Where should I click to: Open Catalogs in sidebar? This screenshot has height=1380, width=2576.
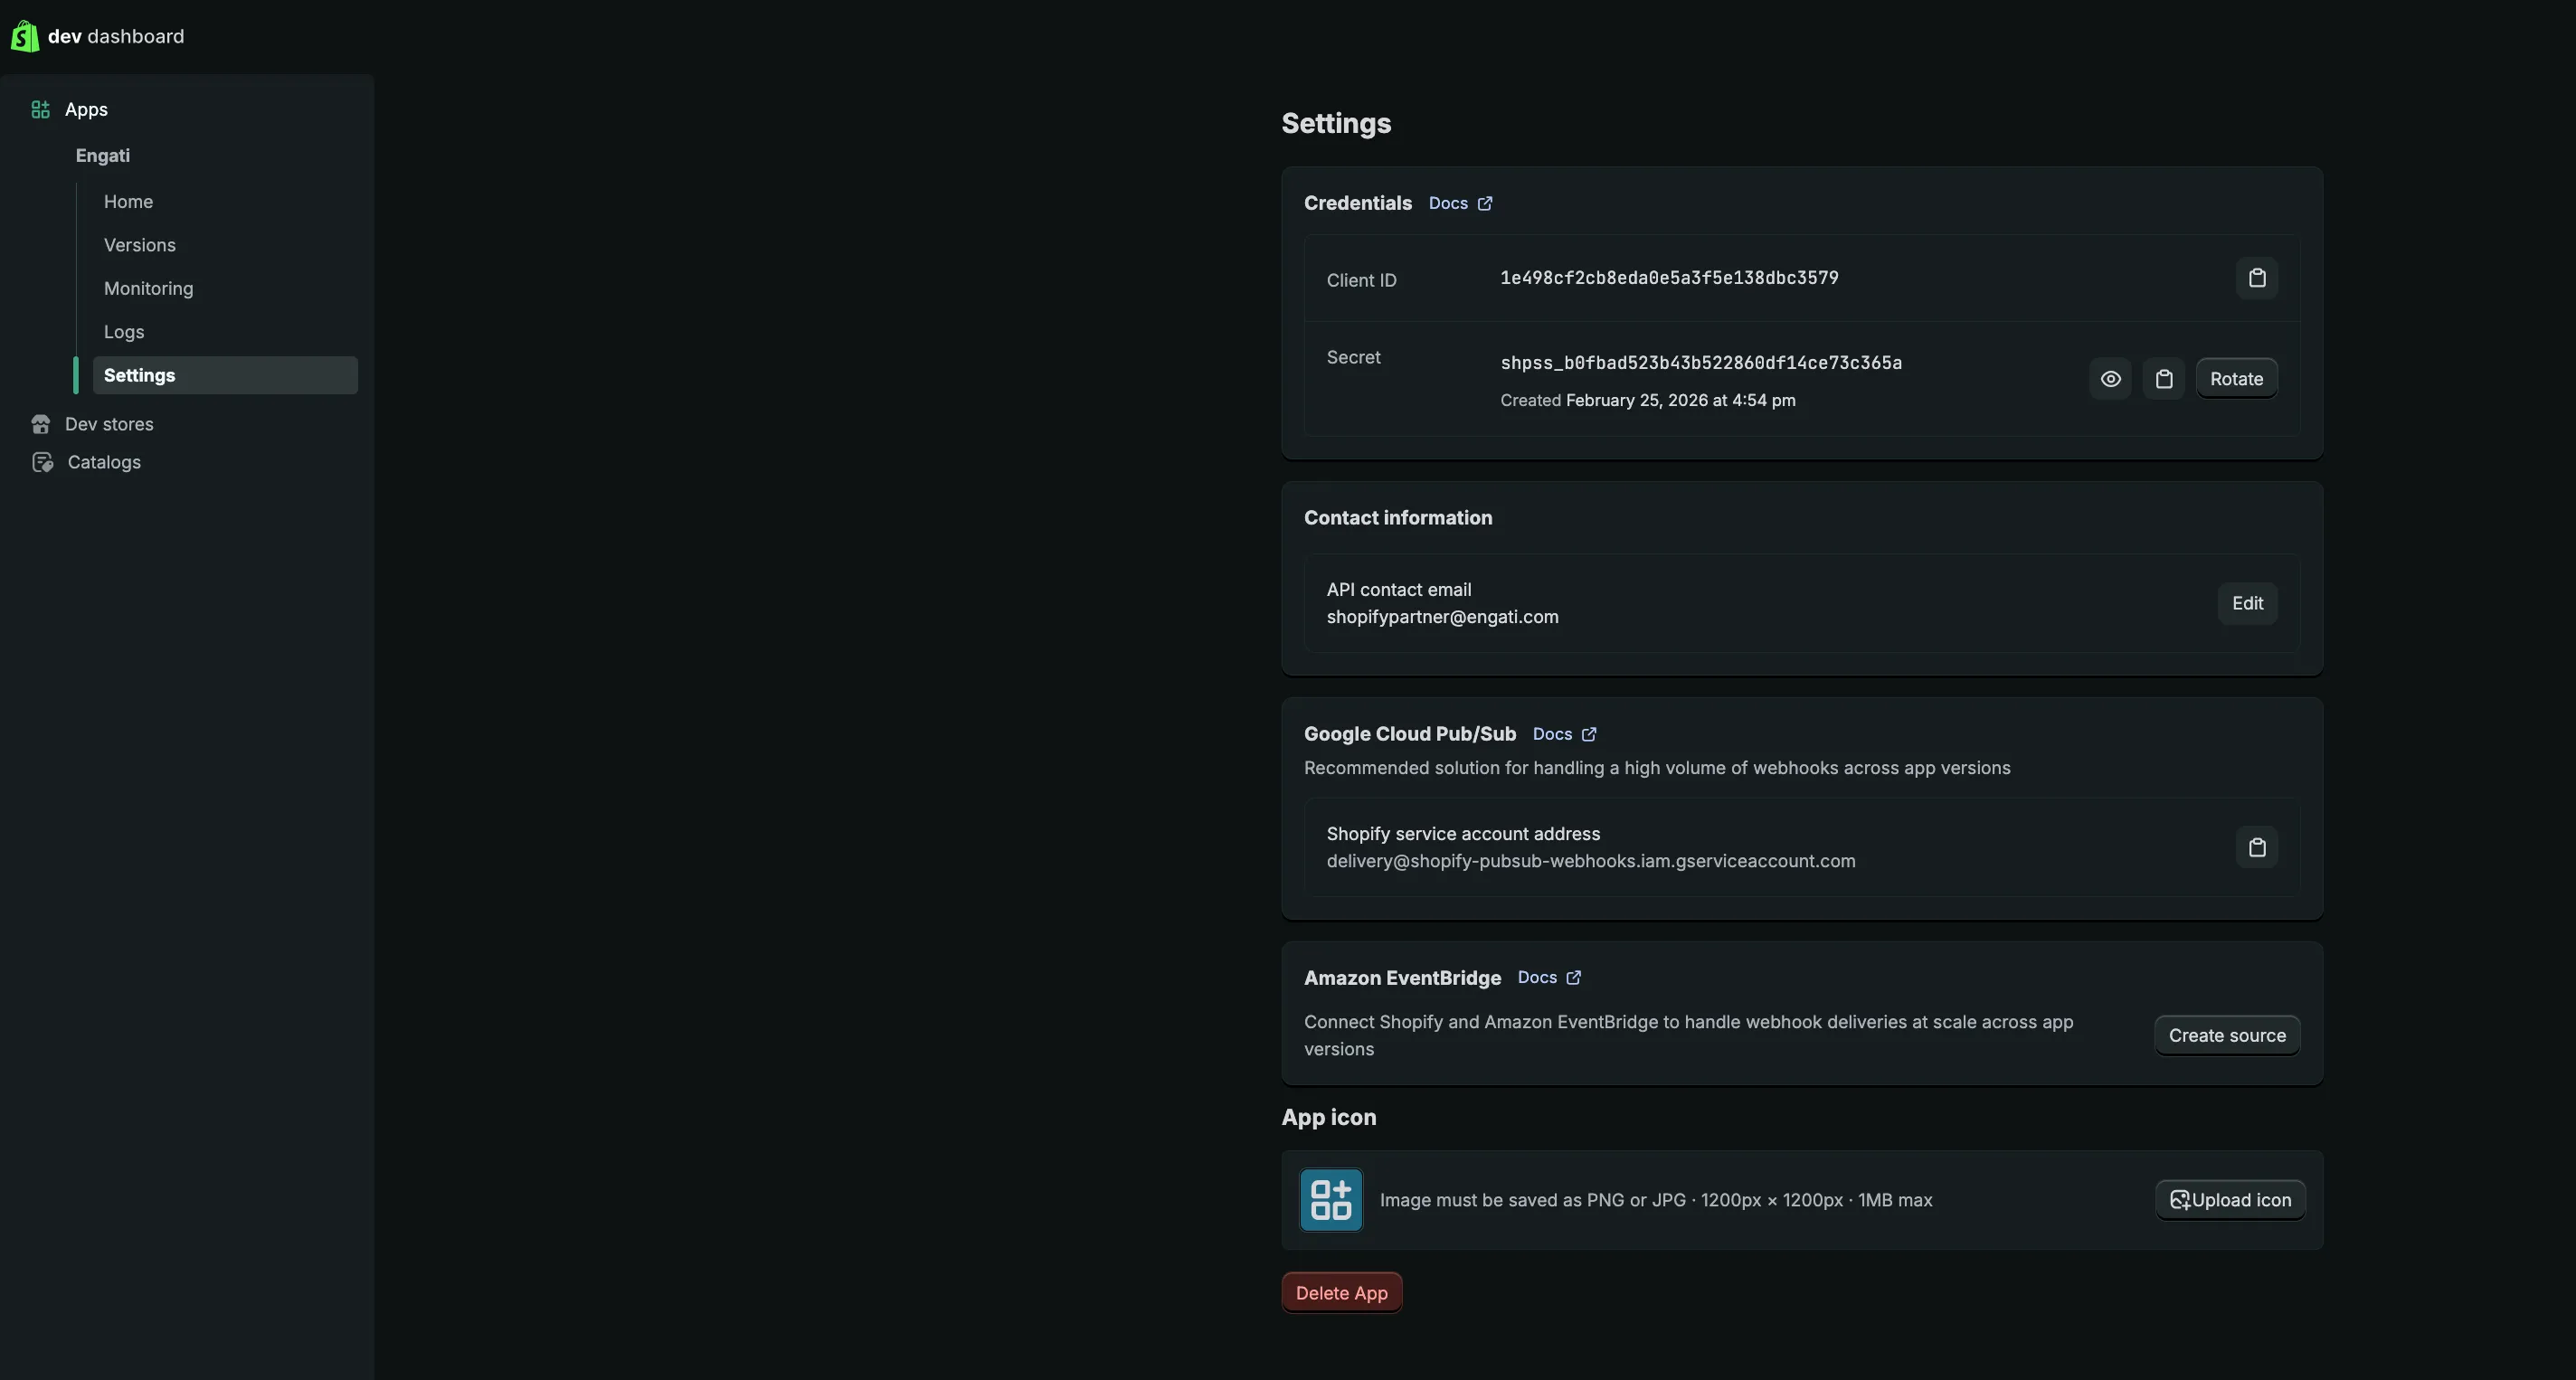tap(104, 462)
